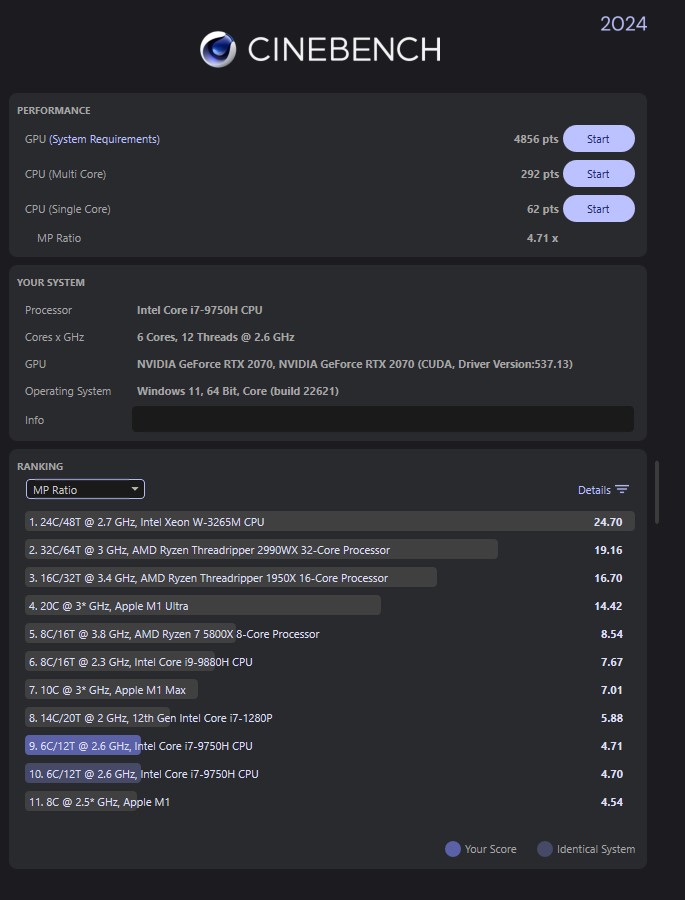Viewport: 685px width, 900px height.
Task: Click the CPU (Single Core) label
Action: (68, 209)
